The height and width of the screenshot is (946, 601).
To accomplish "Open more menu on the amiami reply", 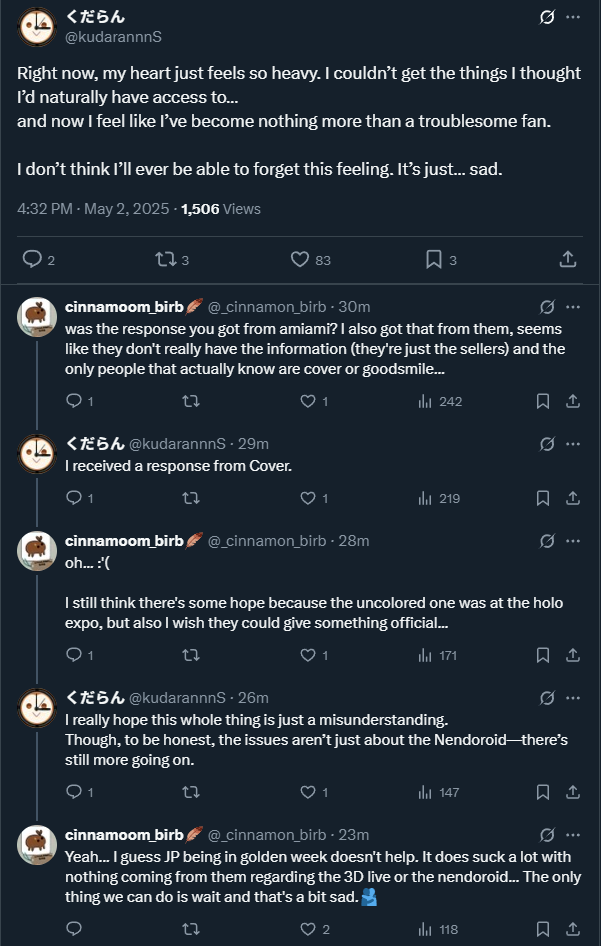I will coord(573,306).
